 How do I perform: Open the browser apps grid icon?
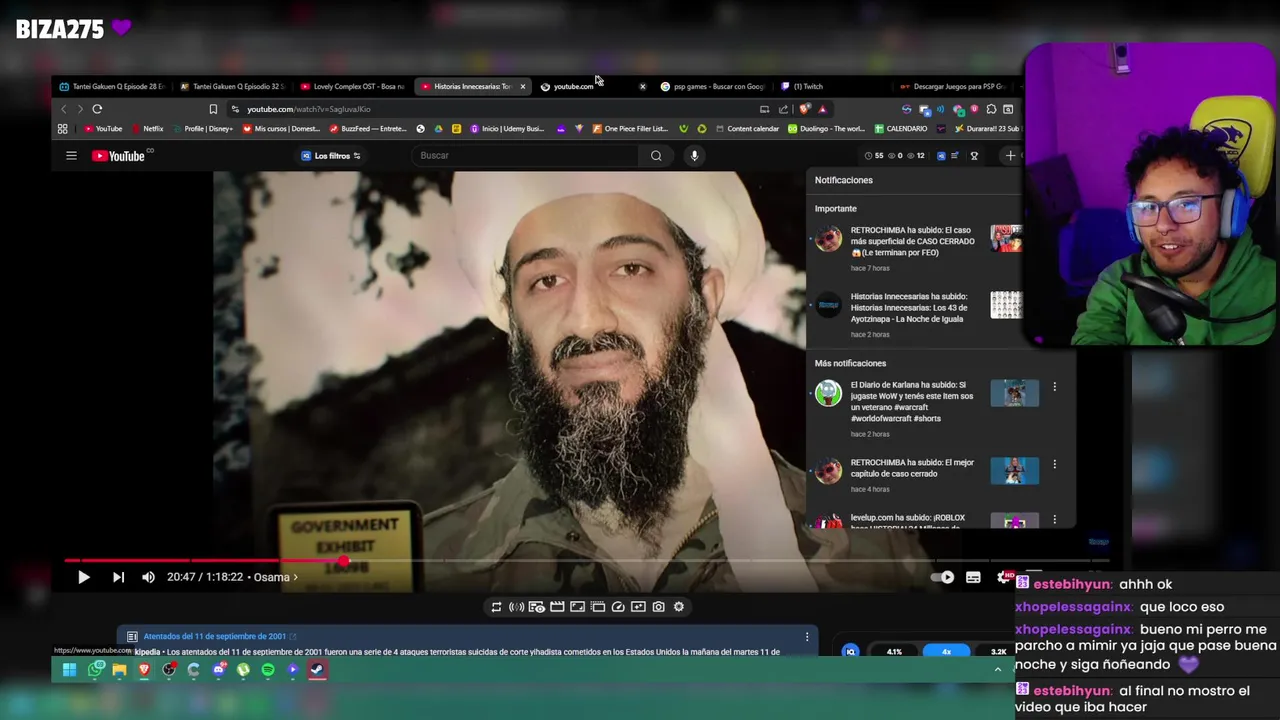[x=62, y=129]
